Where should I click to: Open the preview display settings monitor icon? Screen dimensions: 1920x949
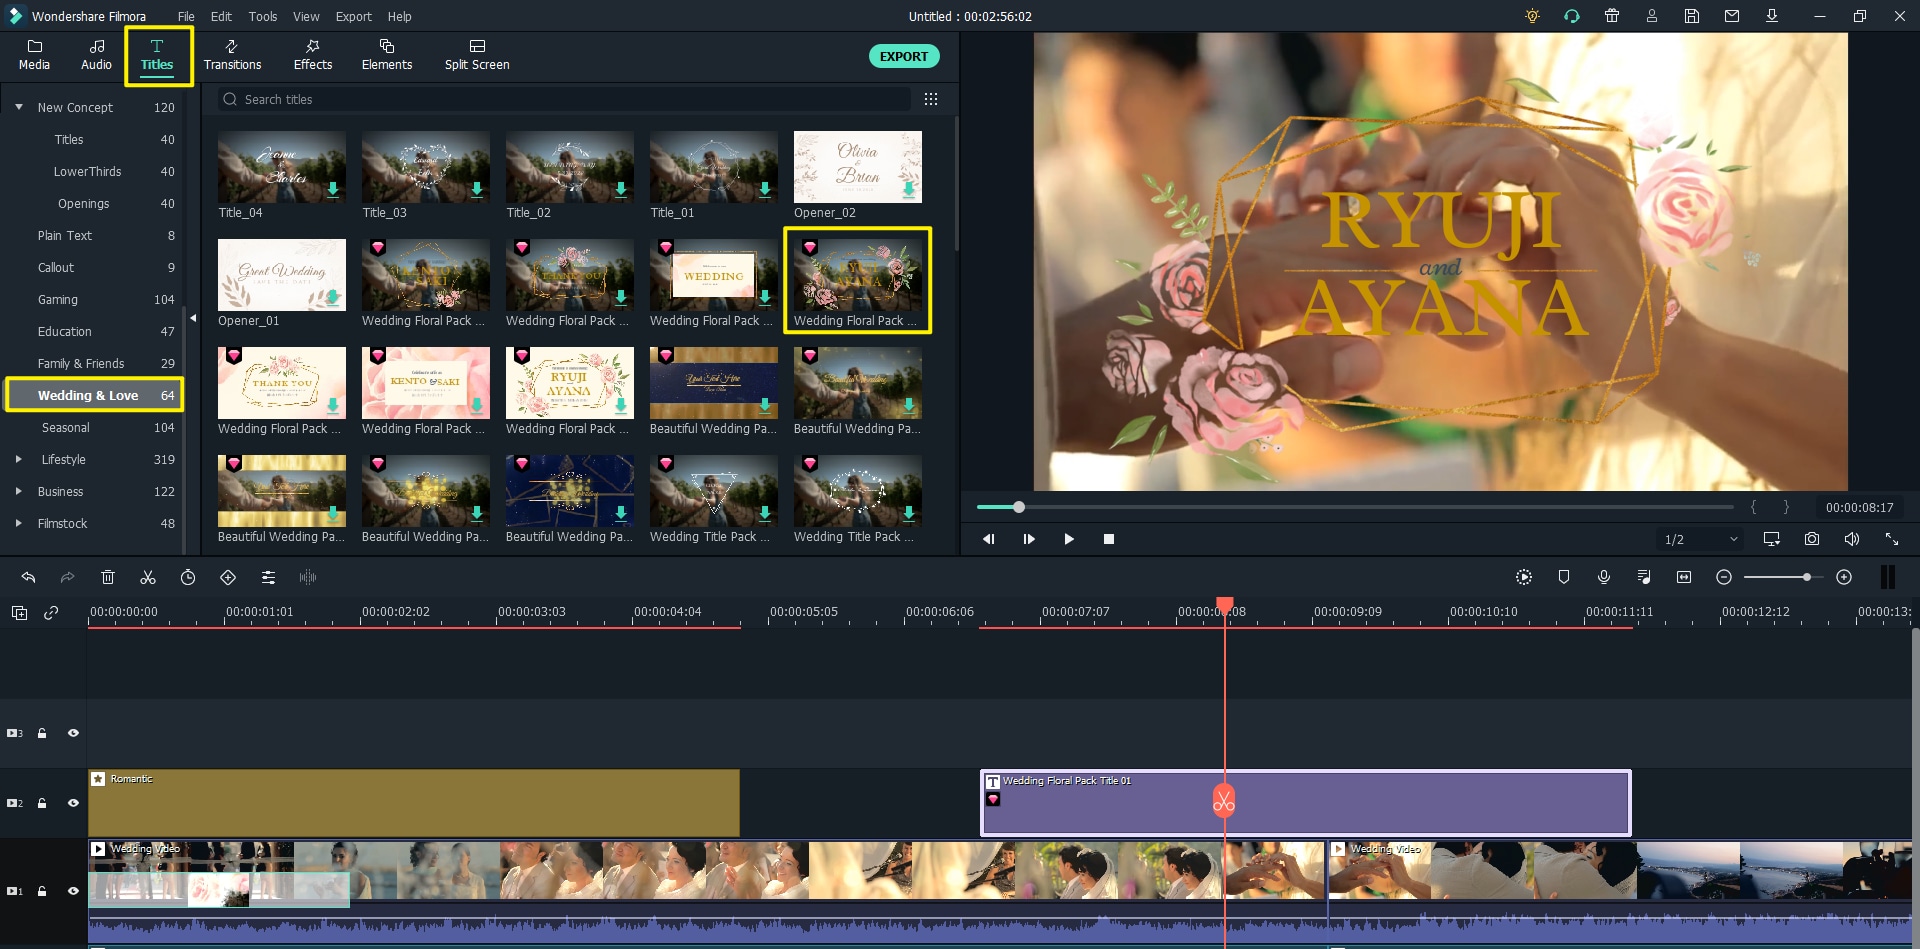[1772, 539]
